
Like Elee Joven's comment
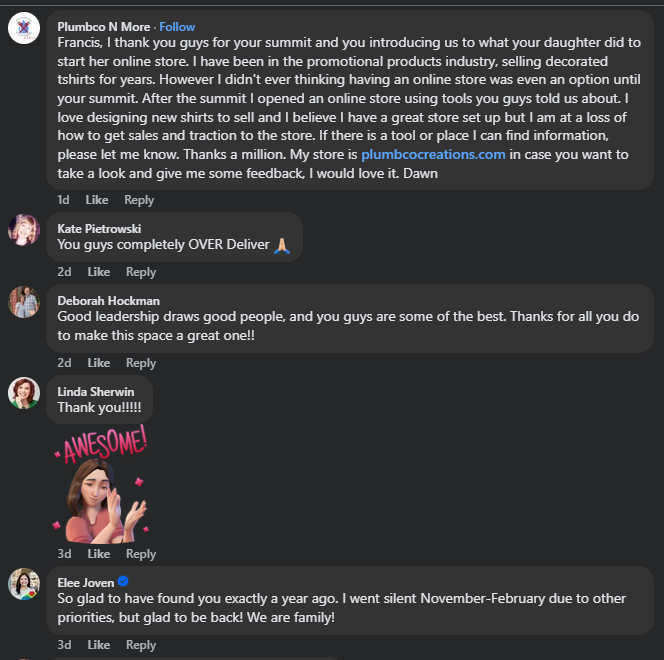(99, 645)
